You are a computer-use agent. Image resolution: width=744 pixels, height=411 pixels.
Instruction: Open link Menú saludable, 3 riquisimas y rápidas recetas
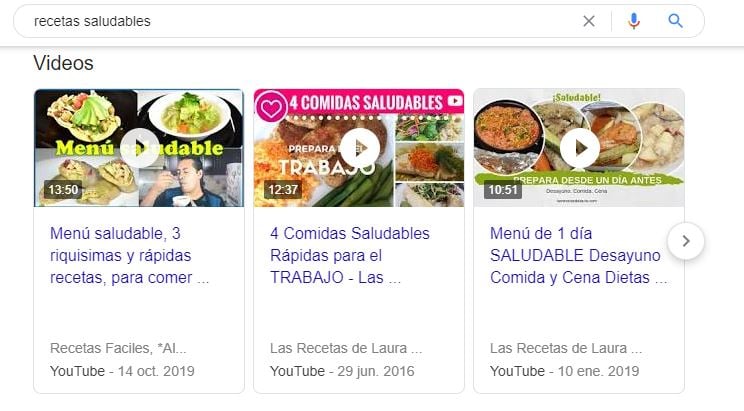(x=130, y=255)
